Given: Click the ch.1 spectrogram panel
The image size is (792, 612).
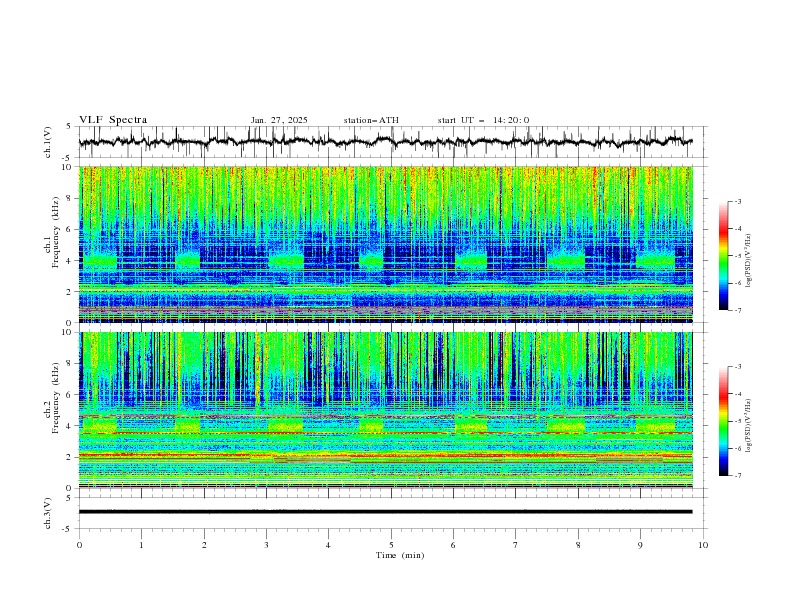Looking at the screenshot, I should [386, 244].
